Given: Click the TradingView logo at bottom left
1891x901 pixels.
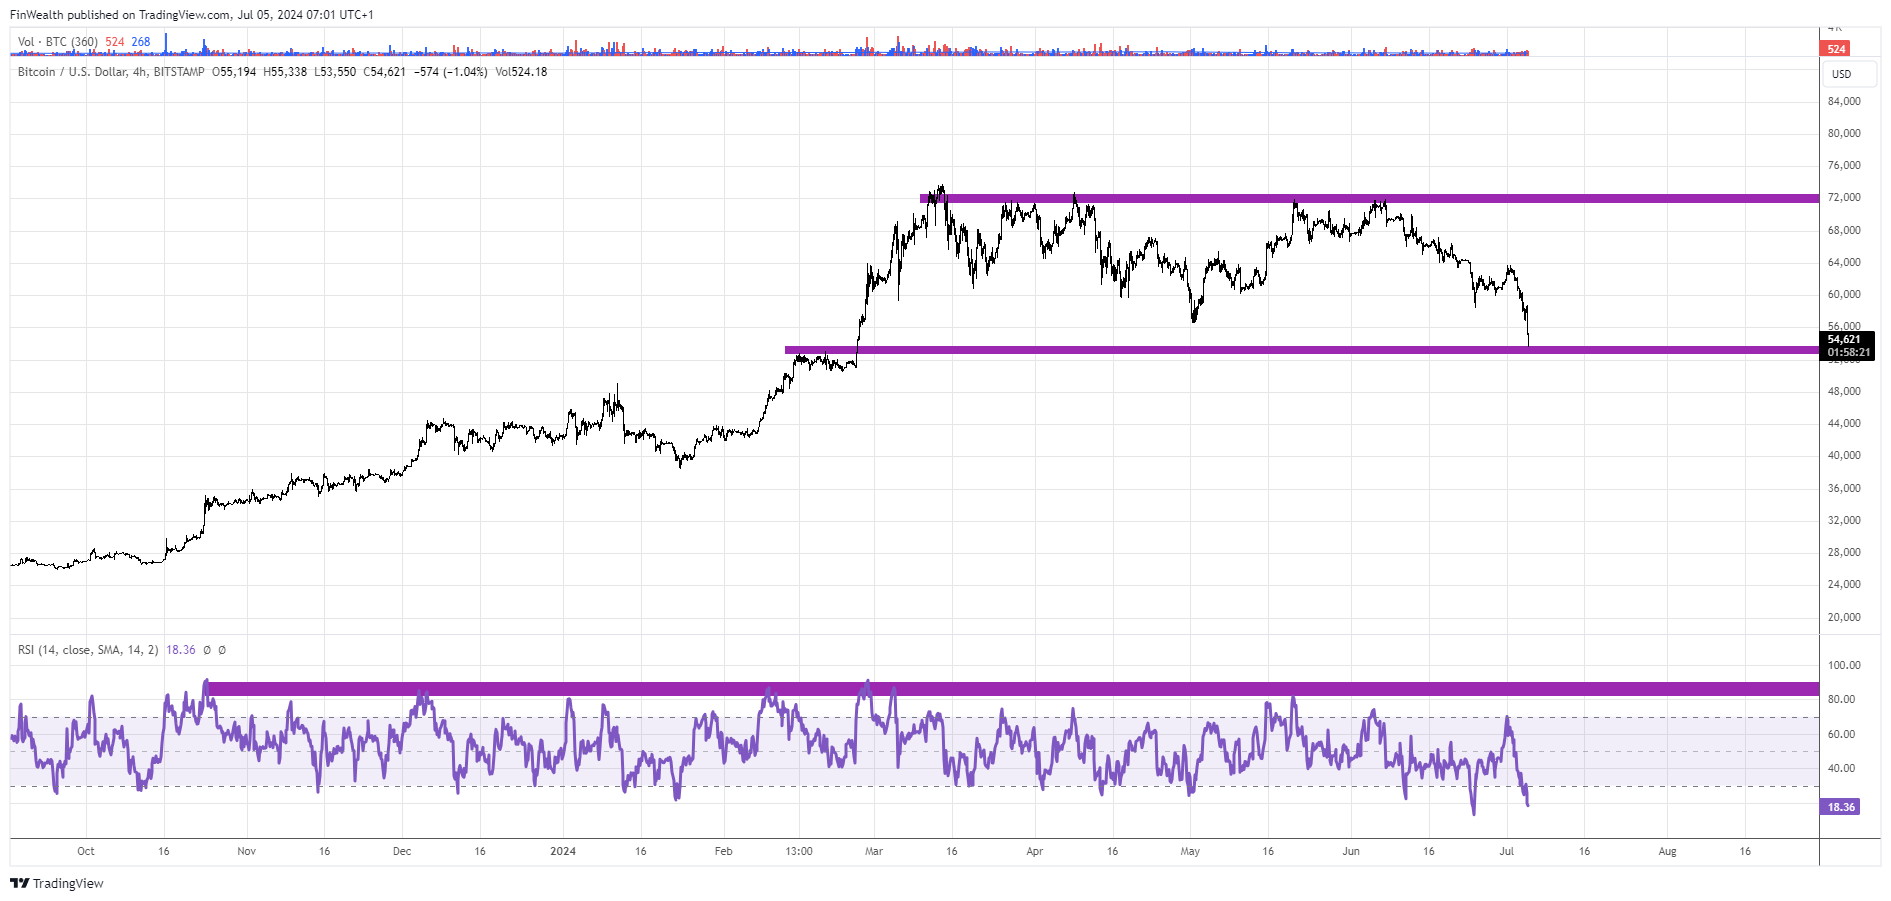Looking at the screenshot, I should tap(57, 883).
